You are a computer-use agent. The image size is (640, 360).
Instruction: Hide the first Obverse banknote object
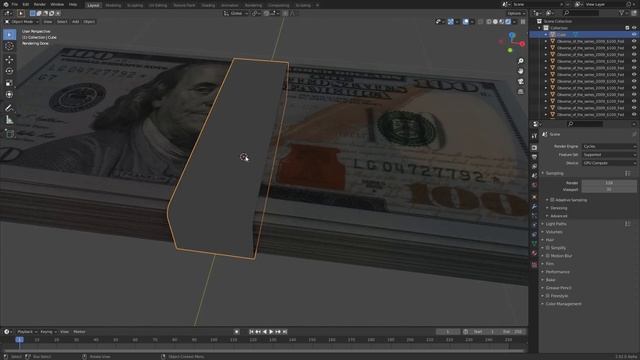(x=634, y=41)
